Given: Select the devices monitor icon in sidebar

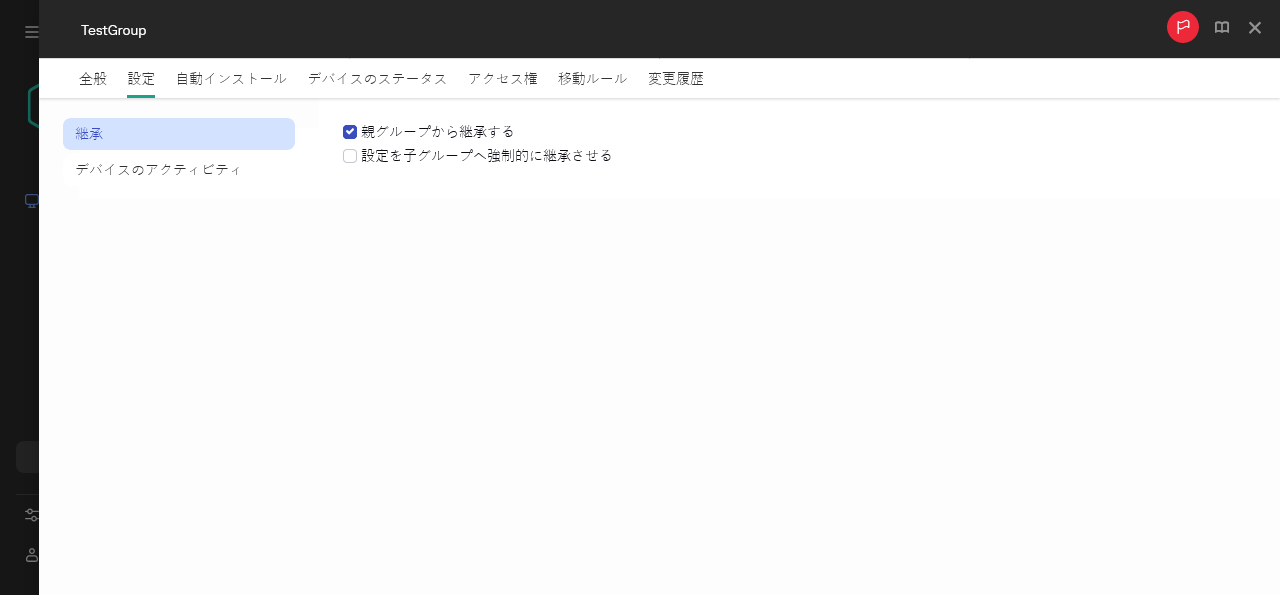Looking at the screenshot, I should click(31, 200).
